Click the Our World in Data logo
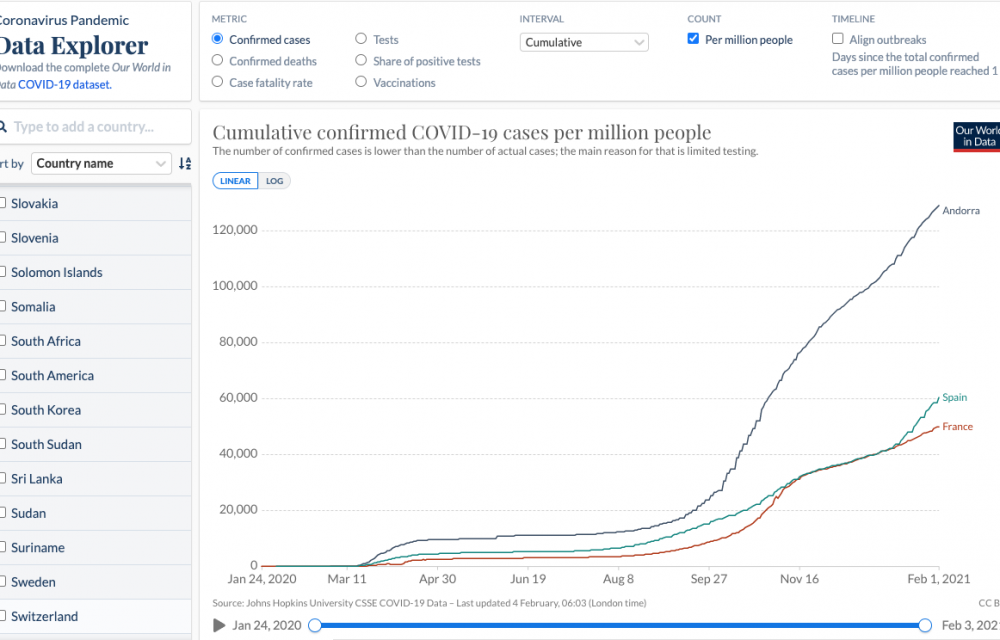The image size is (1000, 640). pyautogui.click(x=977, y=137)
